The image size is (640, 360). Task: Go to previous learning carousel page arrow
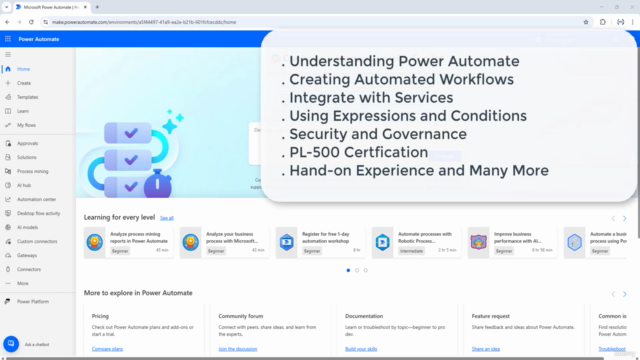613,218
